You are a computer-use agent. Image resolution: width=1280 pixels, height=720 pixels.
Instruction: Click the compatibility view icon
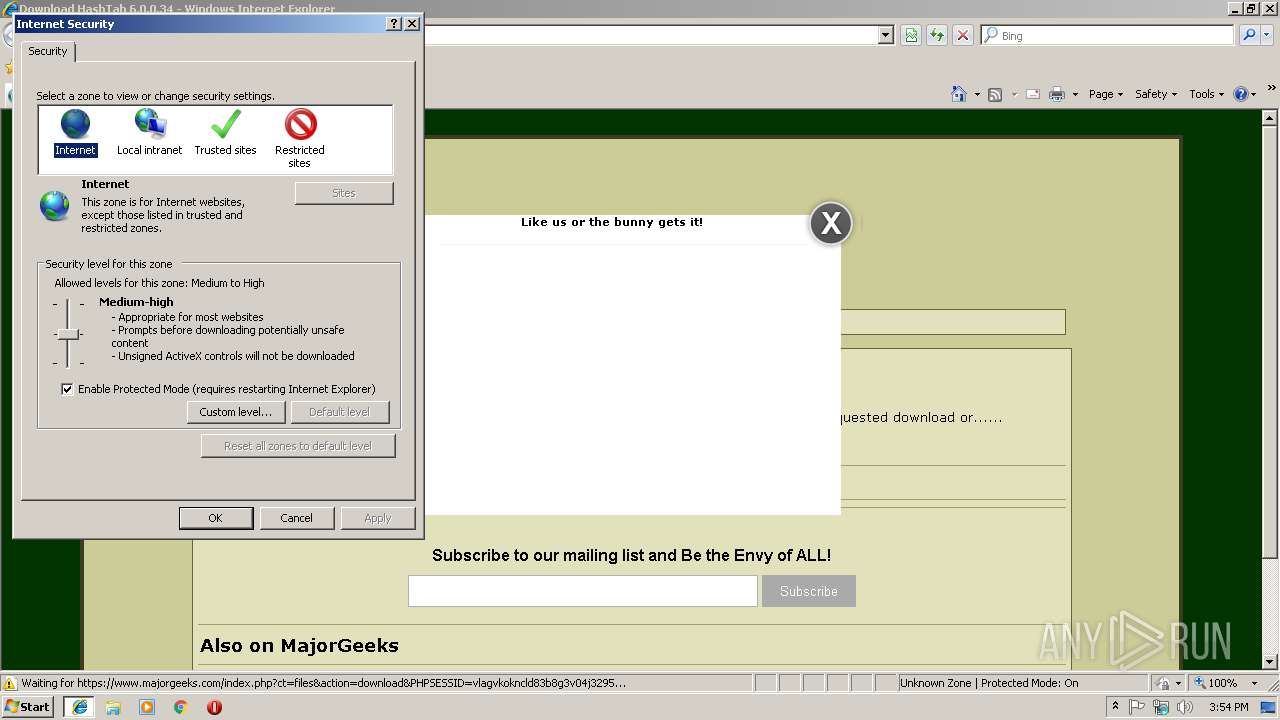(x=911, y=35)
